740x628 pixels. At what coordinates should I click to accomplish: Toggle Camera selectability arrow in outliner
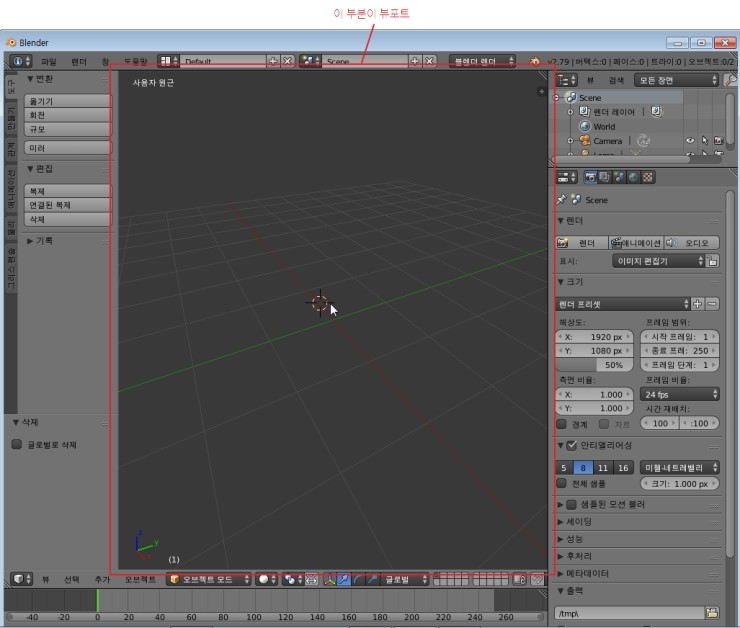(705, 140)
